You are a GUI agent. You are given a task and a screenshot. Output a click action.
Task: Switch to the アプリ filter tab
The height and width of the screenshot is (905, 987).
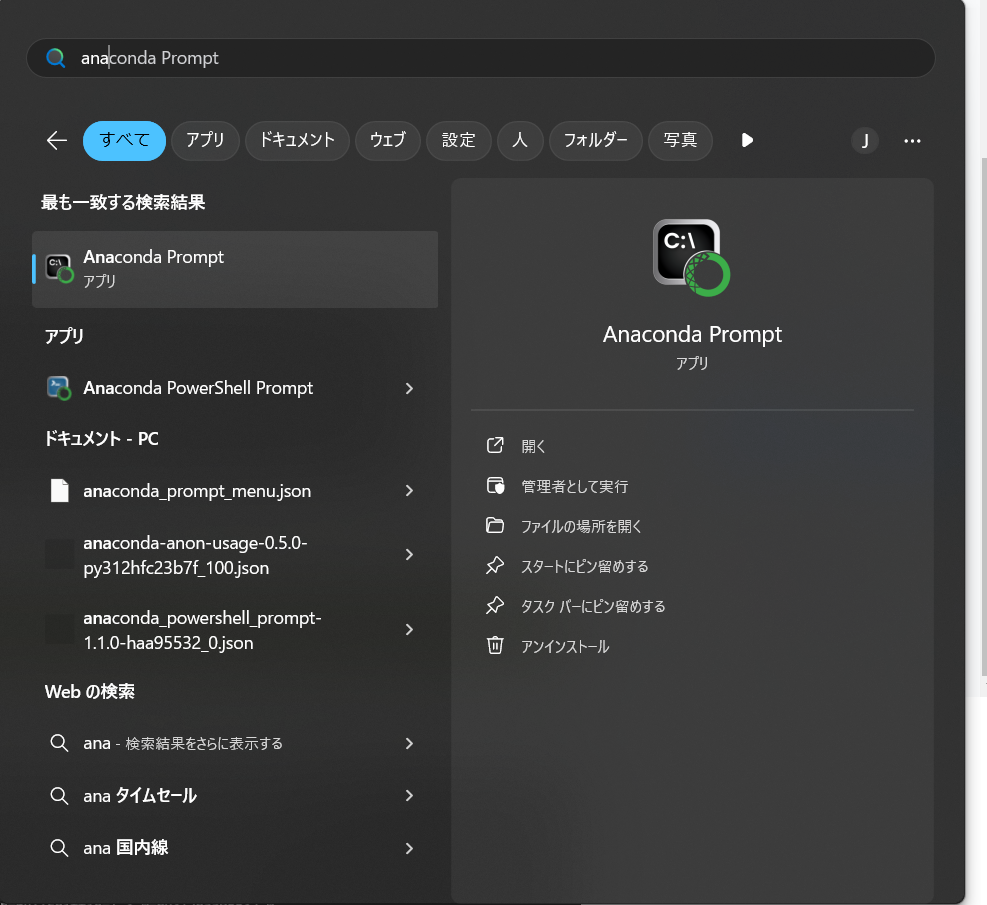pyautogui.click(x=205, y=140)
